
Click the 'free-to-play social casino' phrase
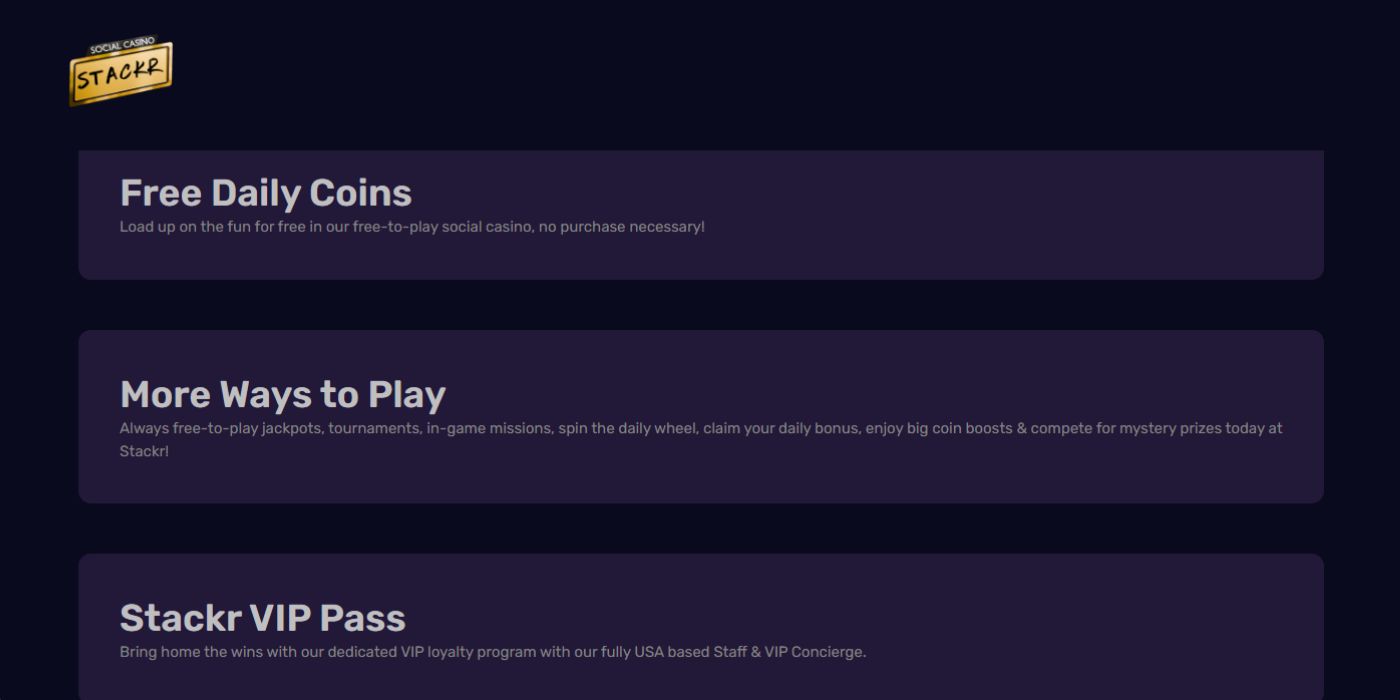coord(442,227)
